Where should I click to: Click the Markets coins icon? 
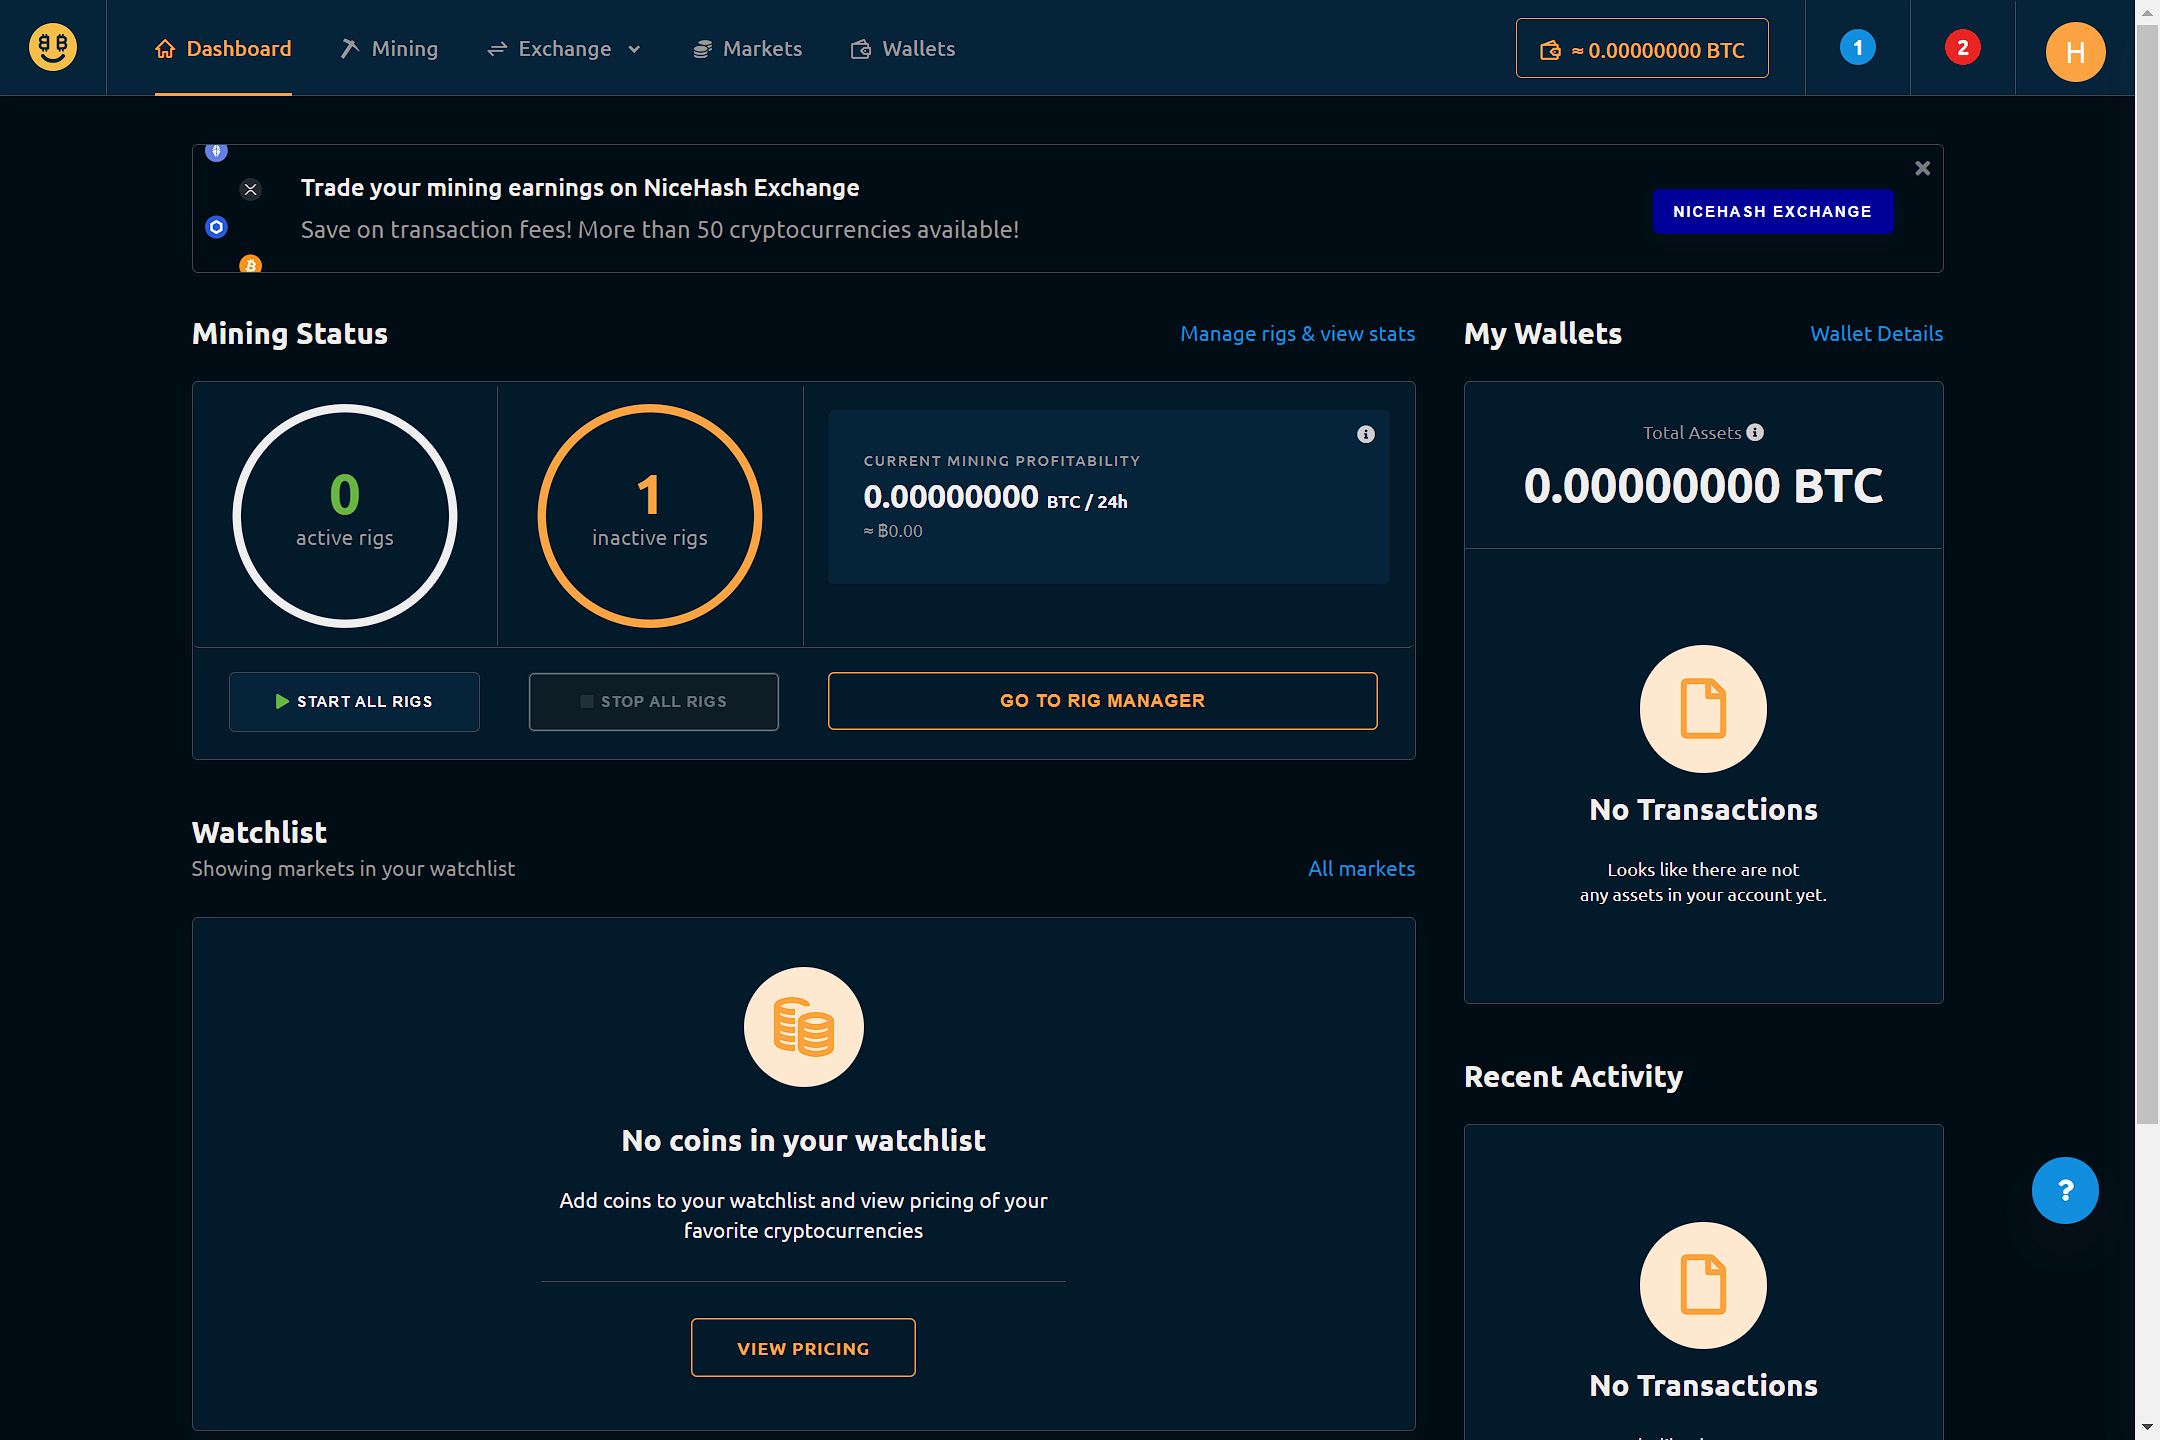click(702, 49)
